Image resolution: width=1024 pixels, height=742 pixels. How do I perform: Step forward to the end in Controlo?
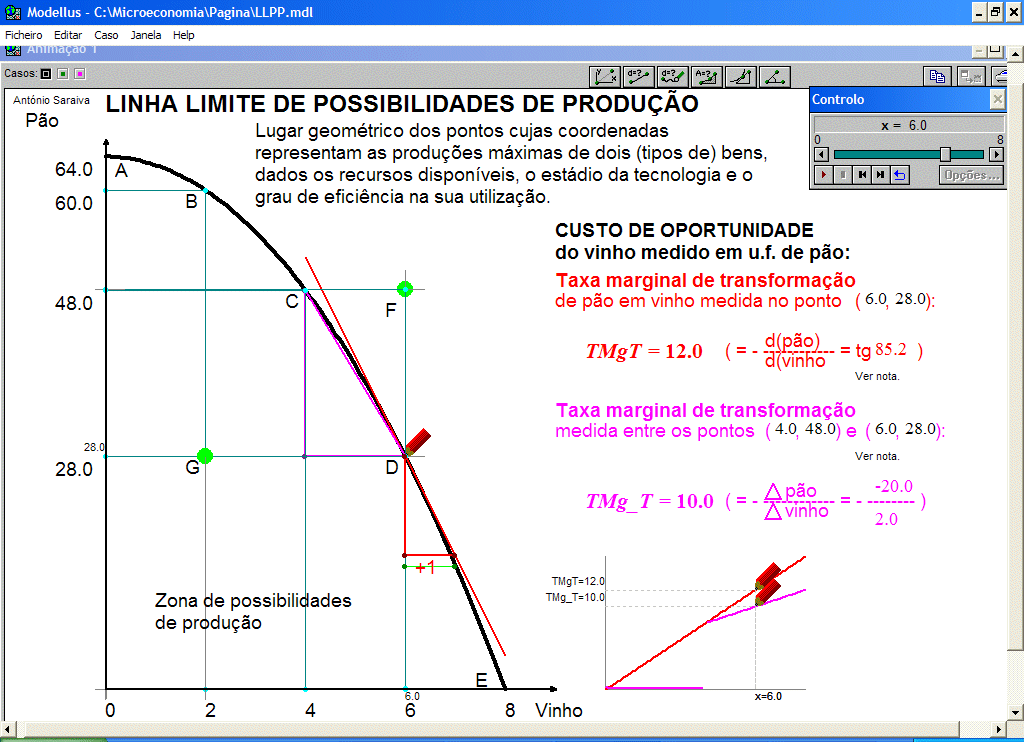(x=880, y=175)
